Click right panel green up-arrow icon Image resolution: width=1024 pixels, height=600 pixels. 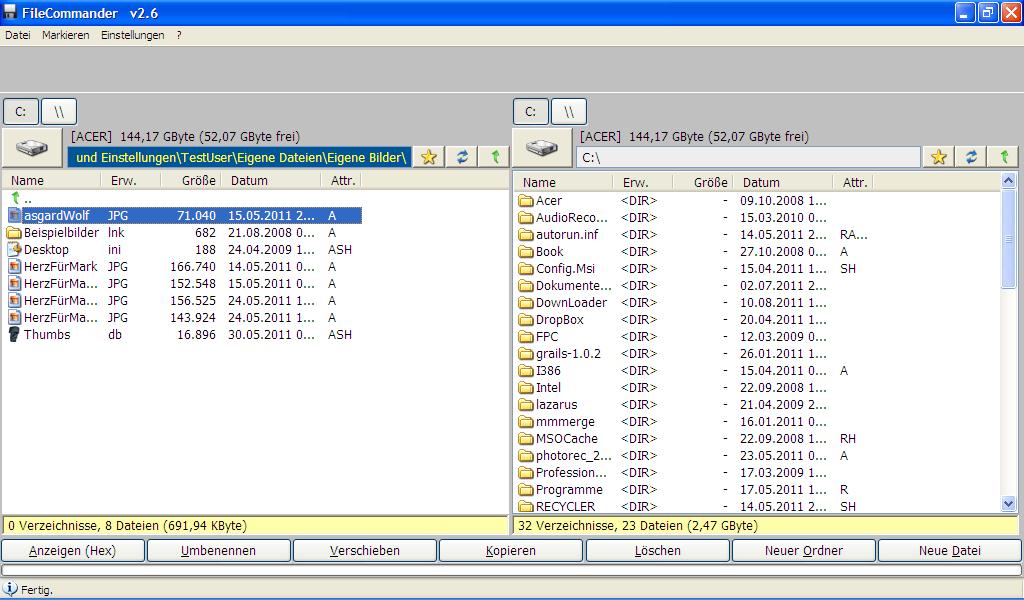pyautogui.click(x=1003, y=157)
